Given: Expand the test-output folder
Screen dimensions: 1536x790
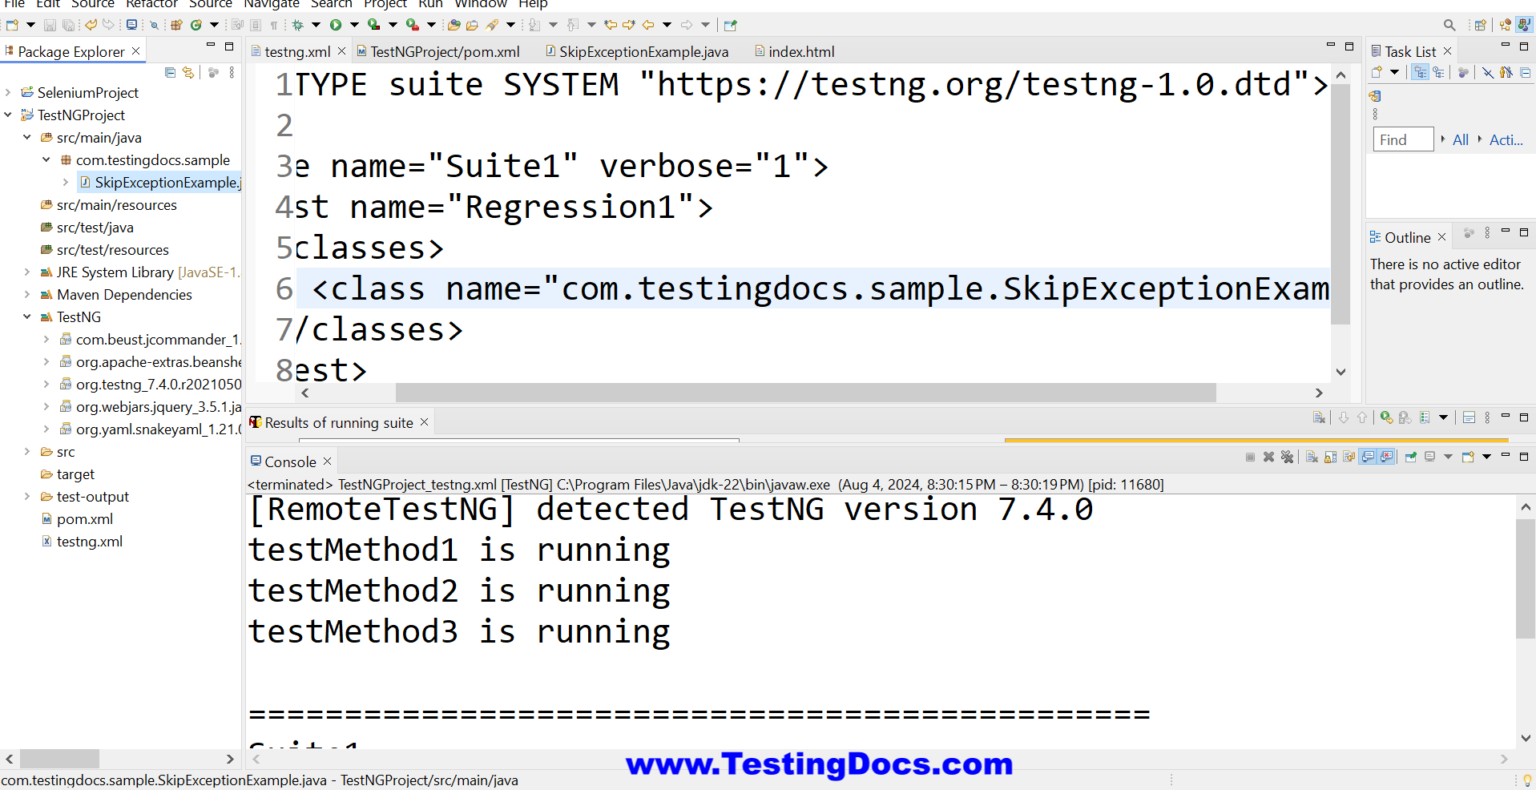Looking at the screenshot, I should pos(27,497).
